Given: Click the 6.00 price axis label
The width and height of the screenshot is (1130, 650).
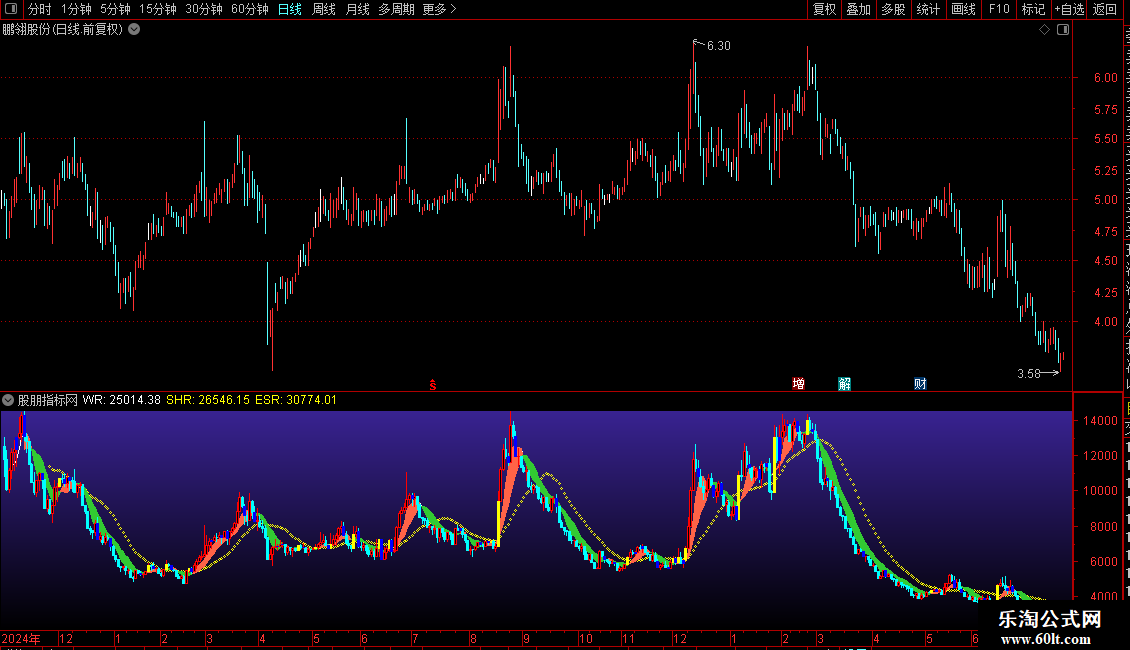Looking at the screenshot, I should (1105, 78).
